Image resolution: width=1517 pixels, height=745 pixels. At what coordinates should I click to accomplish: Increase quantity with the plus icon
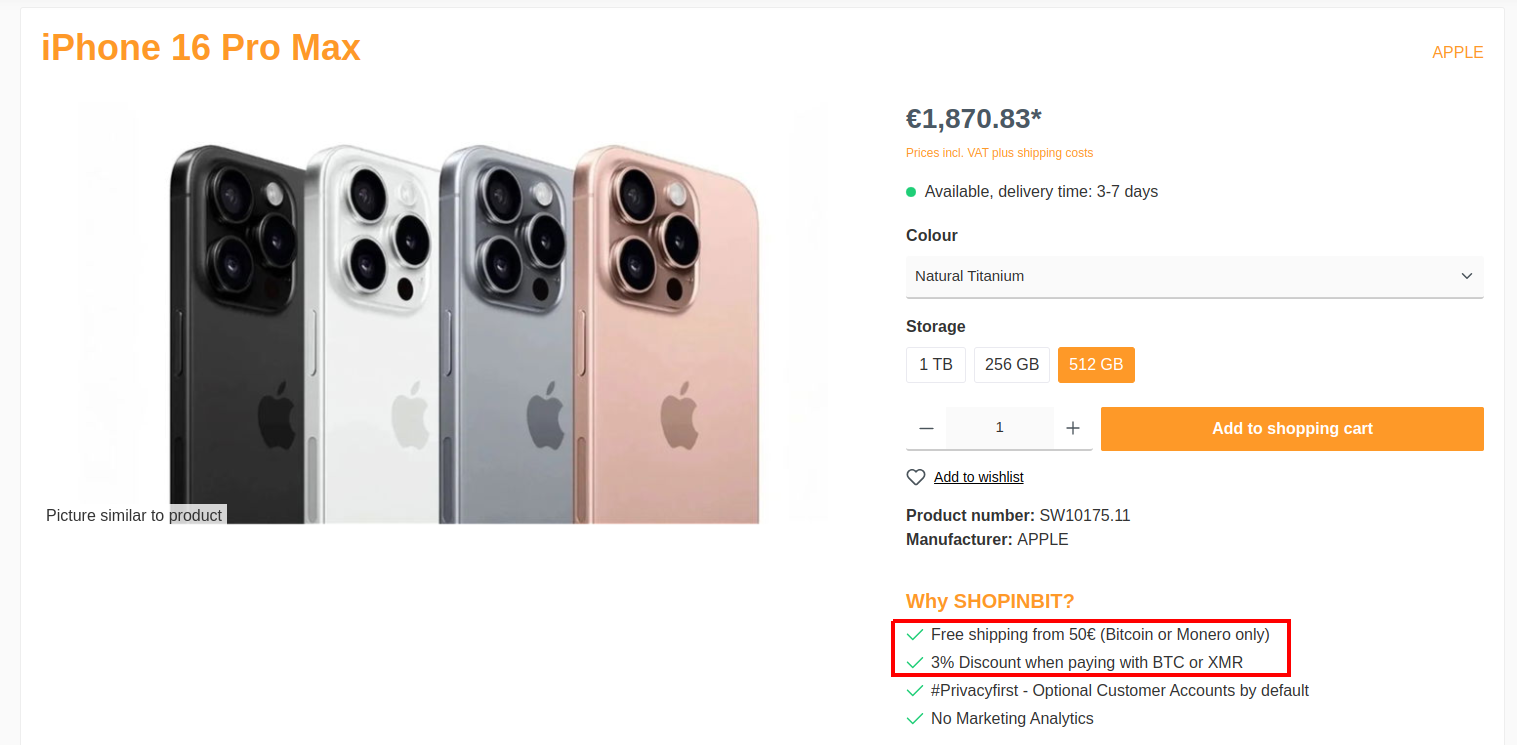pyautogui.click(x=1073, y=428)
